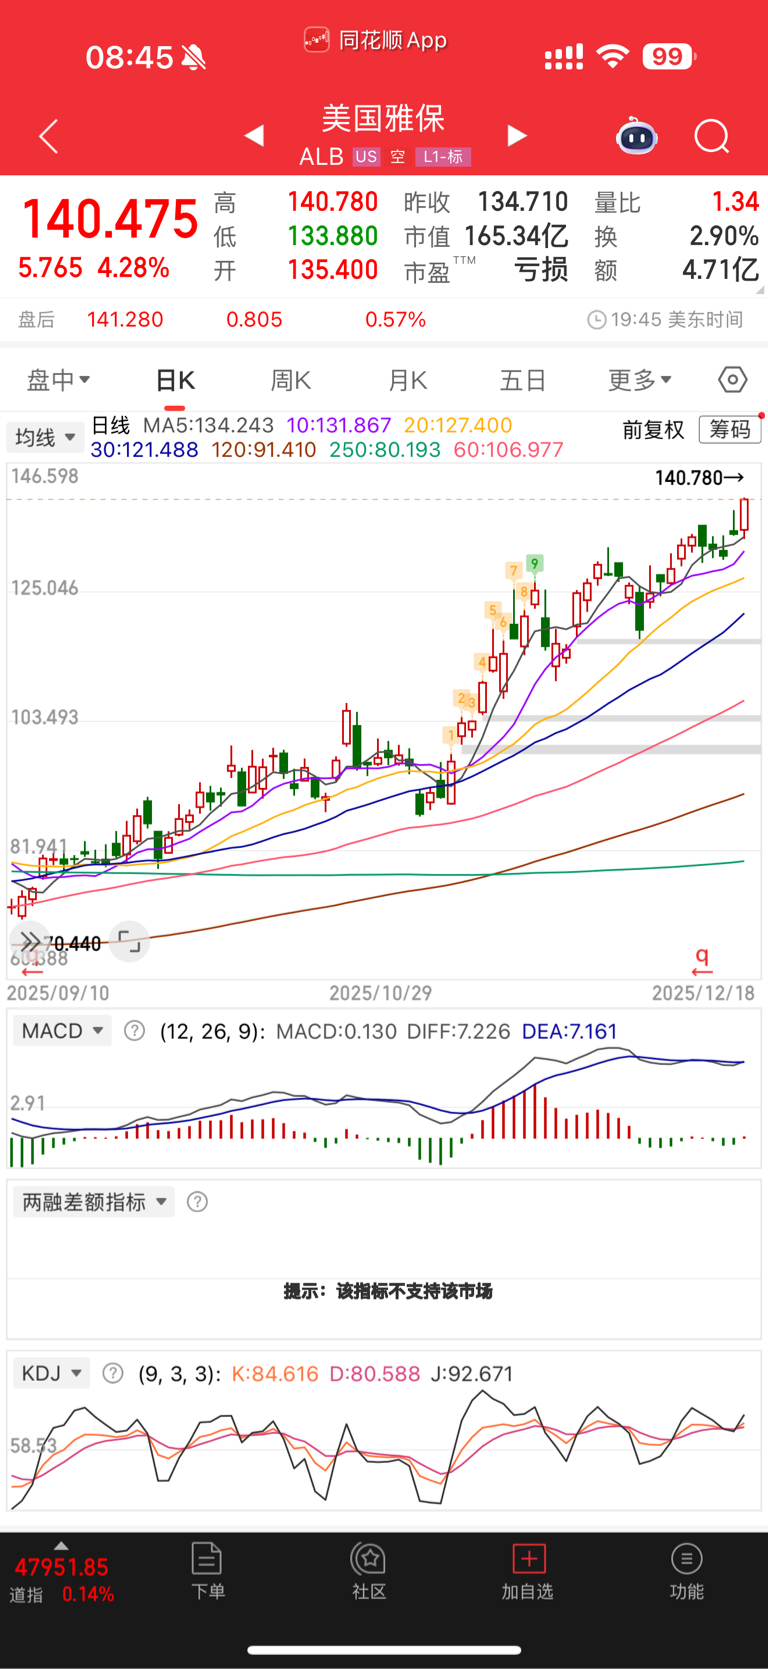Switch to previous stock with left triangle
Screen dimensions: 768x1669
pyautogui.click(x=254, y=135)
